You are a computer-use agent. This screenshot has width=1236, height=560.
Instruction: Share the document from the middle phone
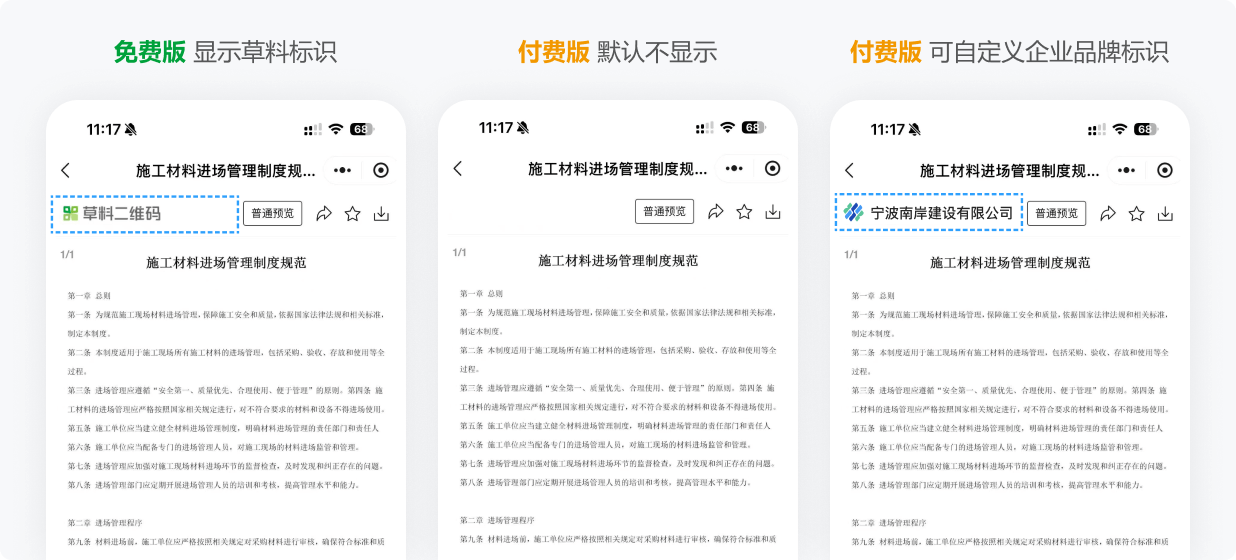click(716, 212)
